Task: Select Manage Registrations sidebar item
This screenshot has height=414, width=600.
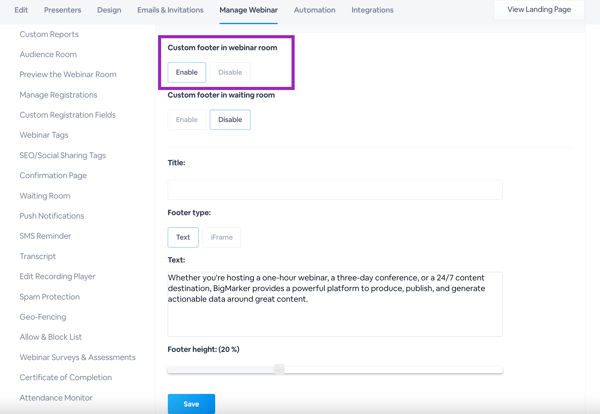Action: 58,95
